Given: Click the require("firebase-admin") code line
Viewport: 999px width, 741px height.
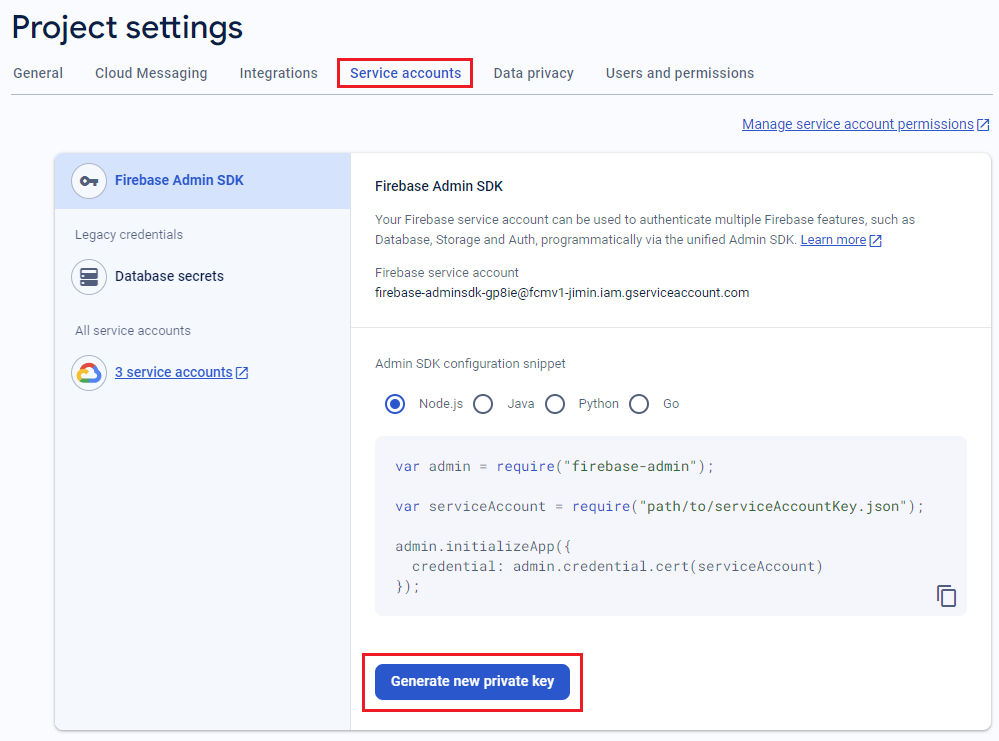Looking at the screenshot, I should pyautogui.click(x=554, y=467).
